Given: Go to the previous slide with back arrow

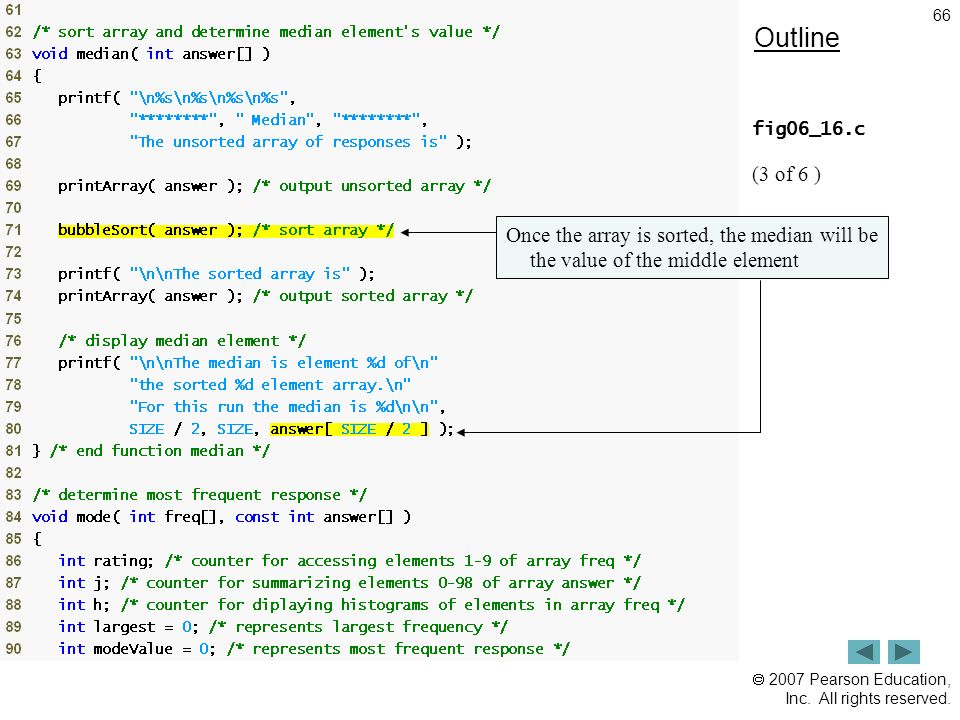Looking at the screenshot, I should click(863, 651).
